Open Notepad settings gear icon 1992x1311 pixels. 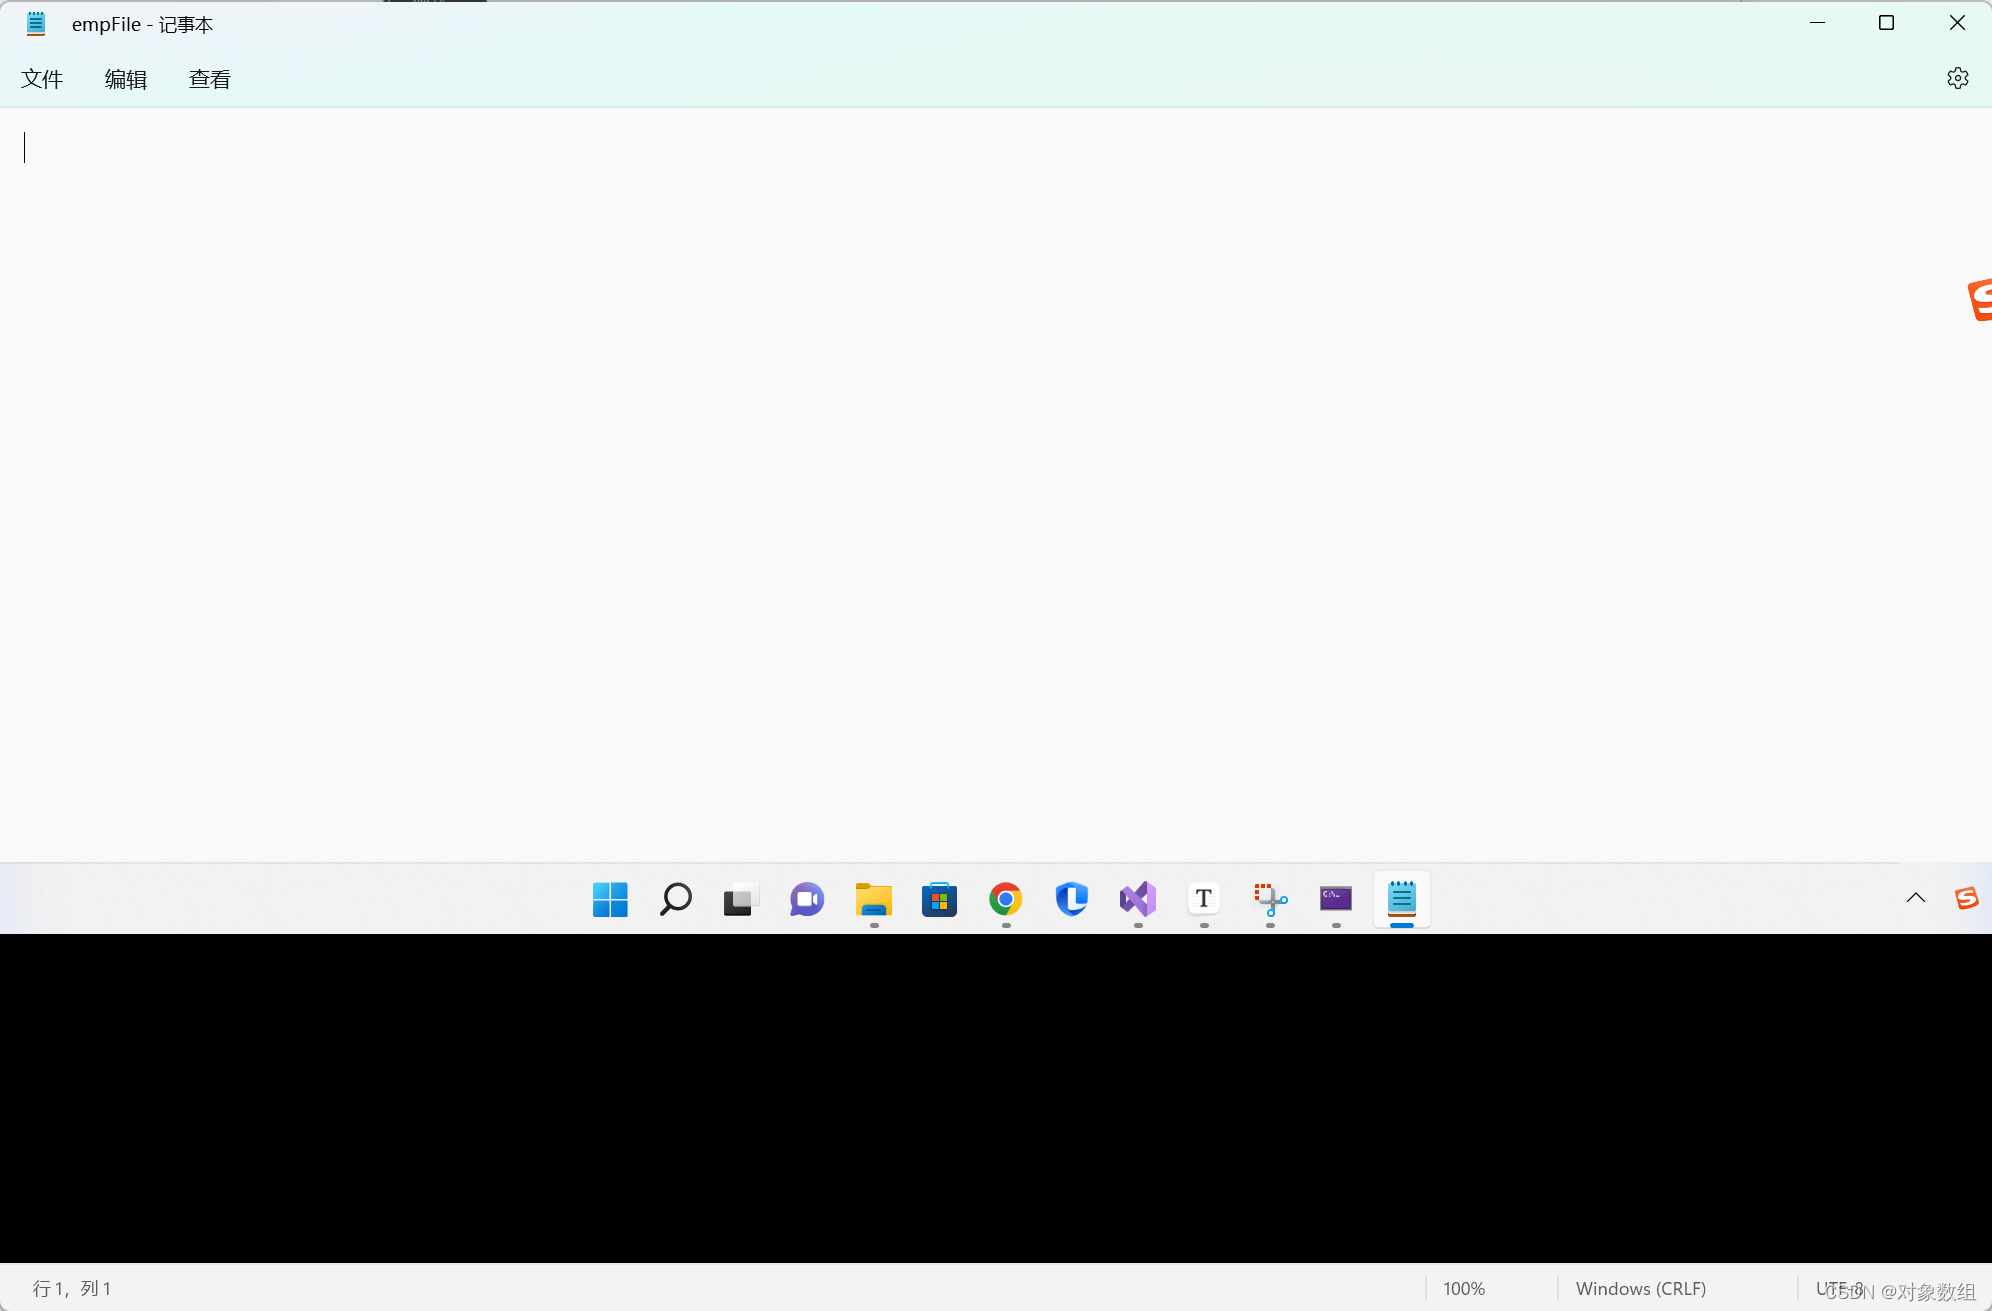click(x=1957, y=78)
